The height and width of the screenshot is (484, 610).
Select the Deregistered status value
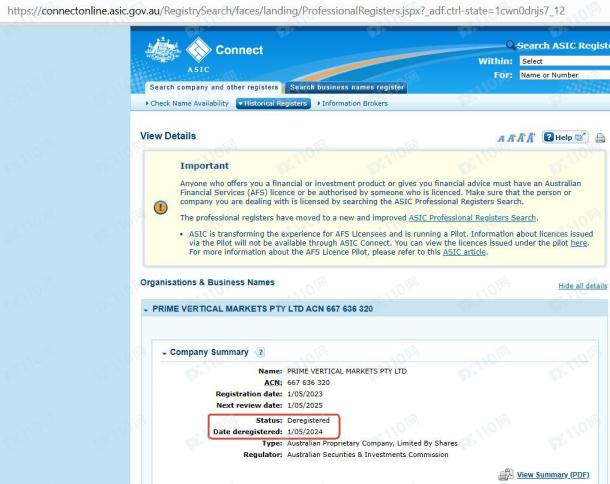point(309,421)
